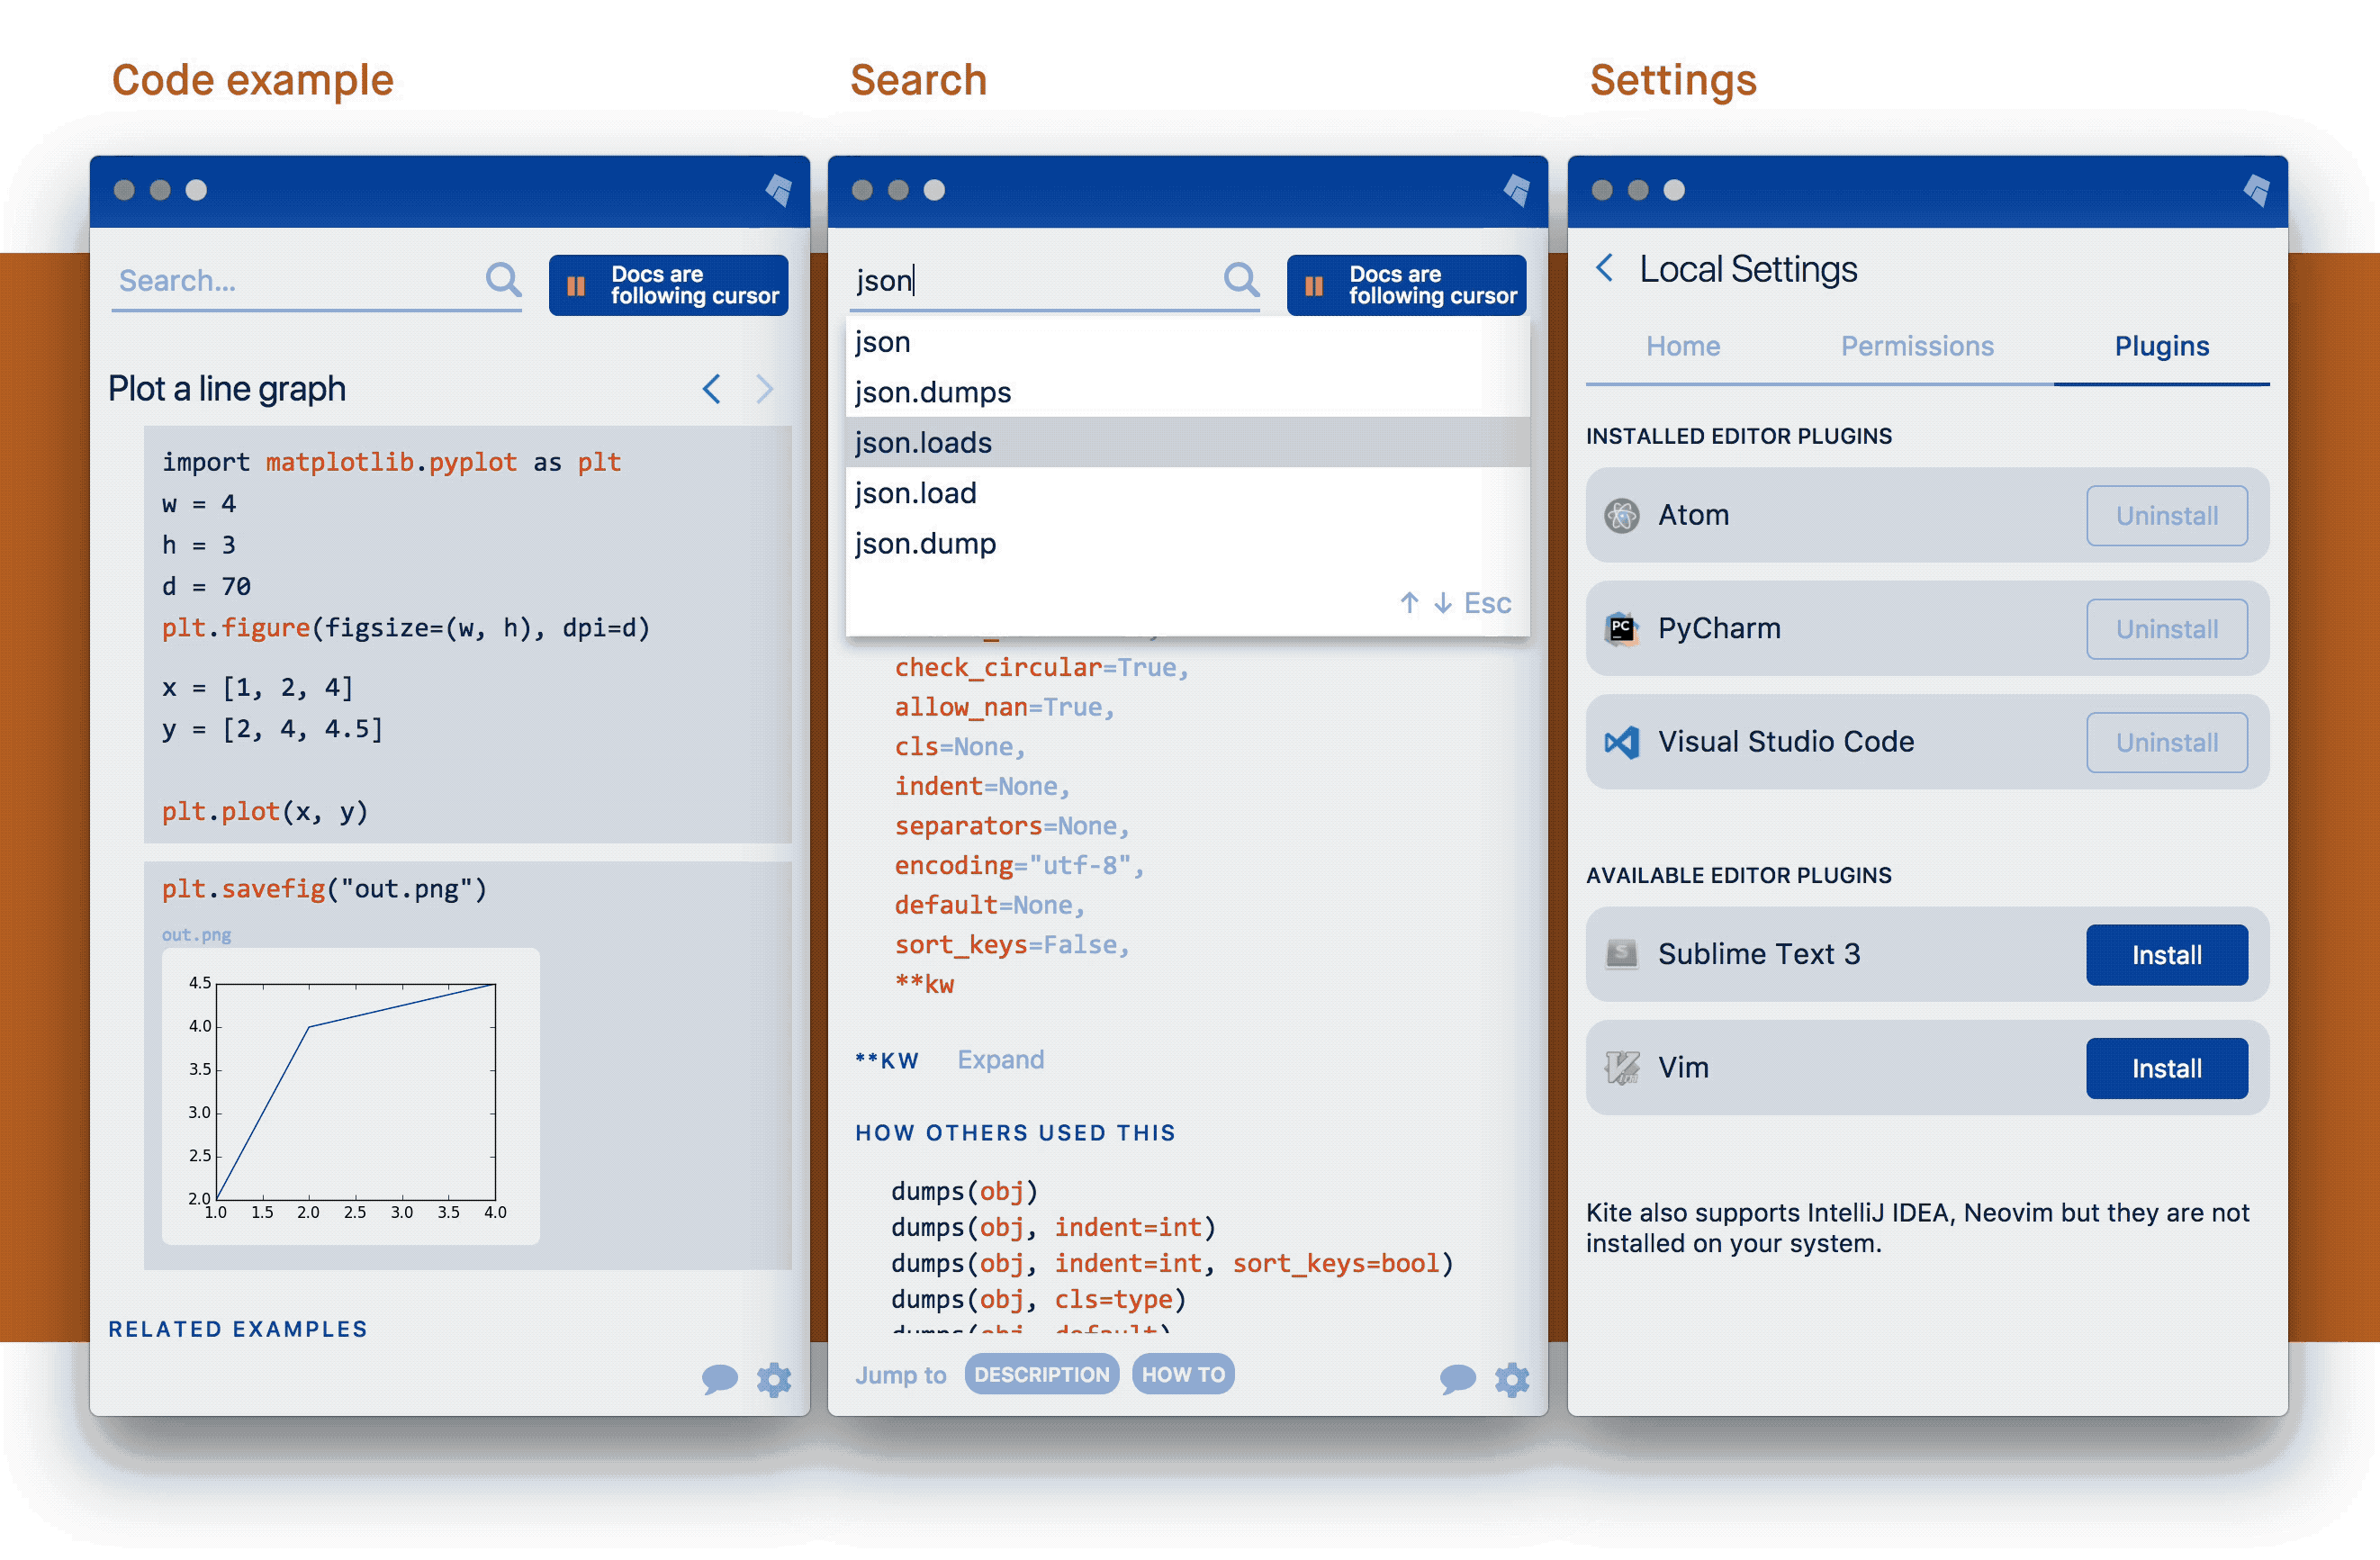Image resolution: width=2380 pixels, height=1560 pixels.
Task: Click the chat bubble icon in Search window
Action: [x=1457, y=1379]
